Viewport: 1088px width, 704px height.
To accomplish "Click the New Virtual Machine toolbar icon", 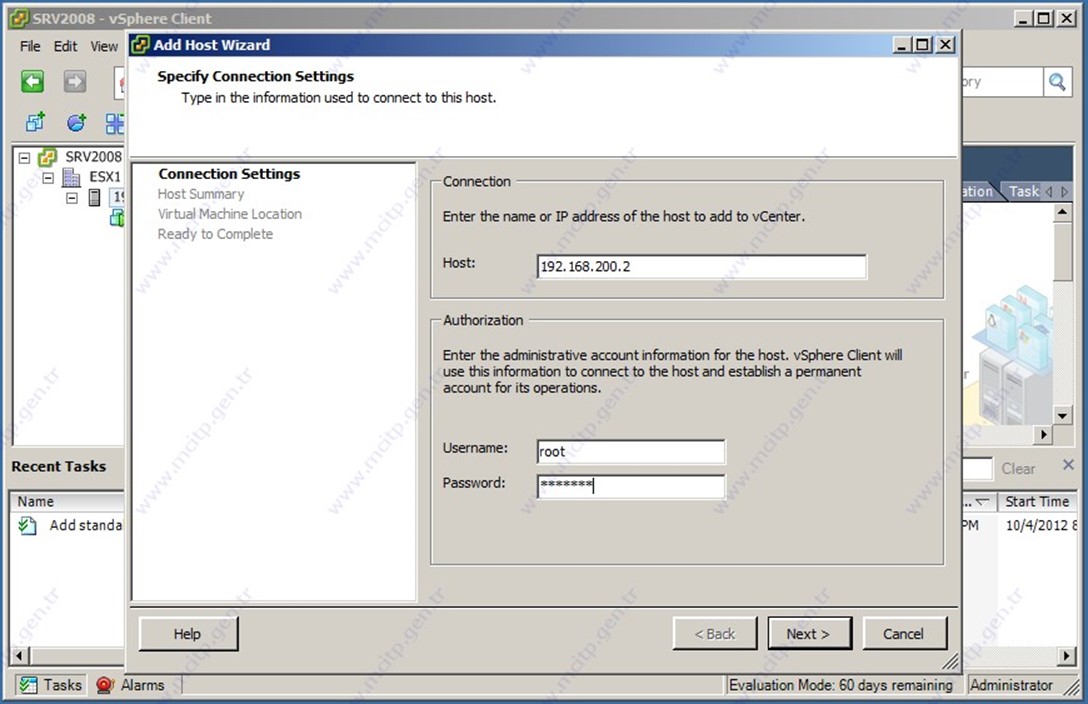I will pyautogui.click(x=35, y=123).
